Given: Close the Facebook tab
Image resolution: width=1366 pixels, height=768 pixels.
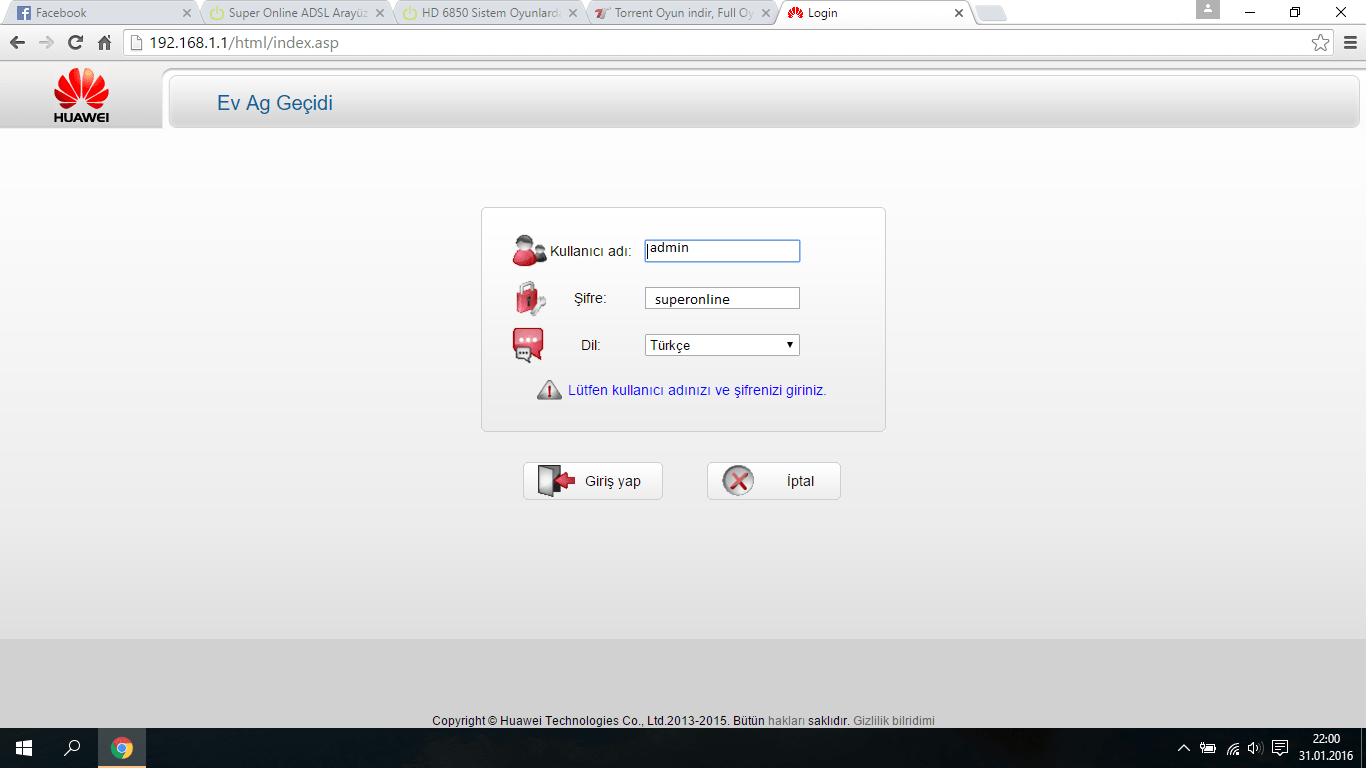Looking at the screenshot, I should [x=187, y=14].
